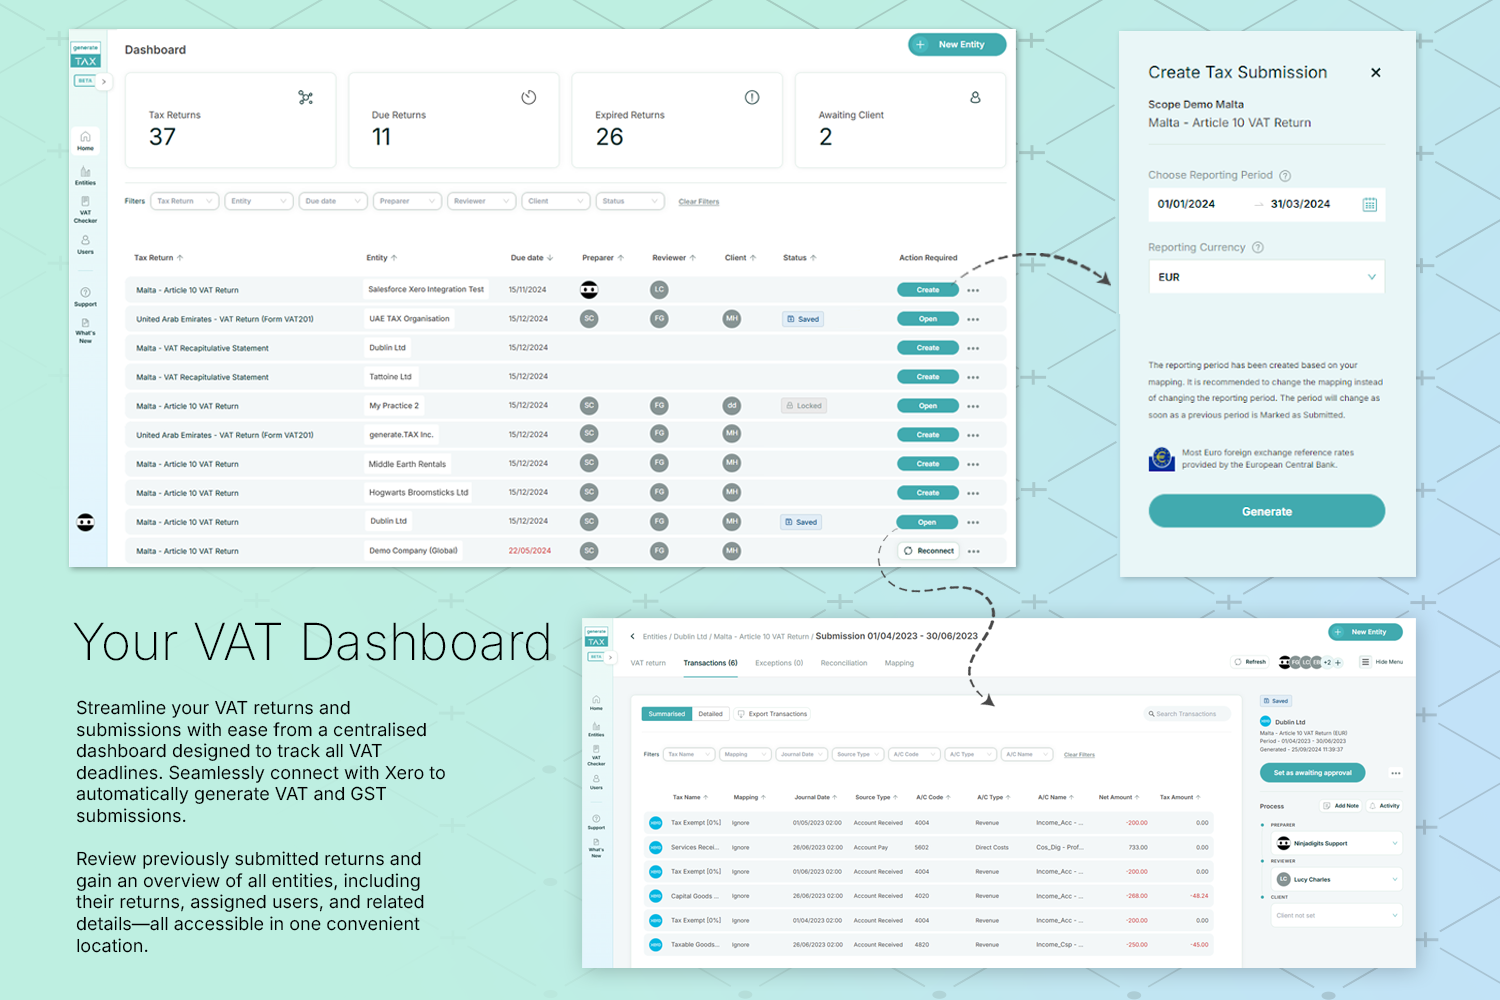This screenshot has height=1000, width=1500.
Task: Open Users in the Submission window sidebar
Action: point(596,782)
